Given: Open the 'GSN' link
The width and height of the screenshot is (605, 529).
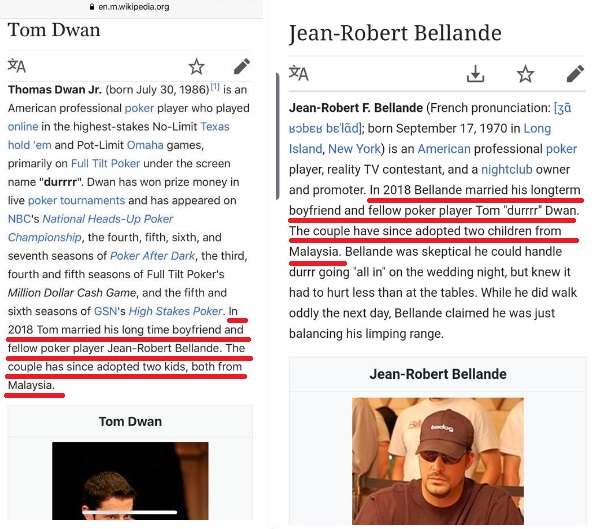Looking at the screenshot, I should coord(105,311).
